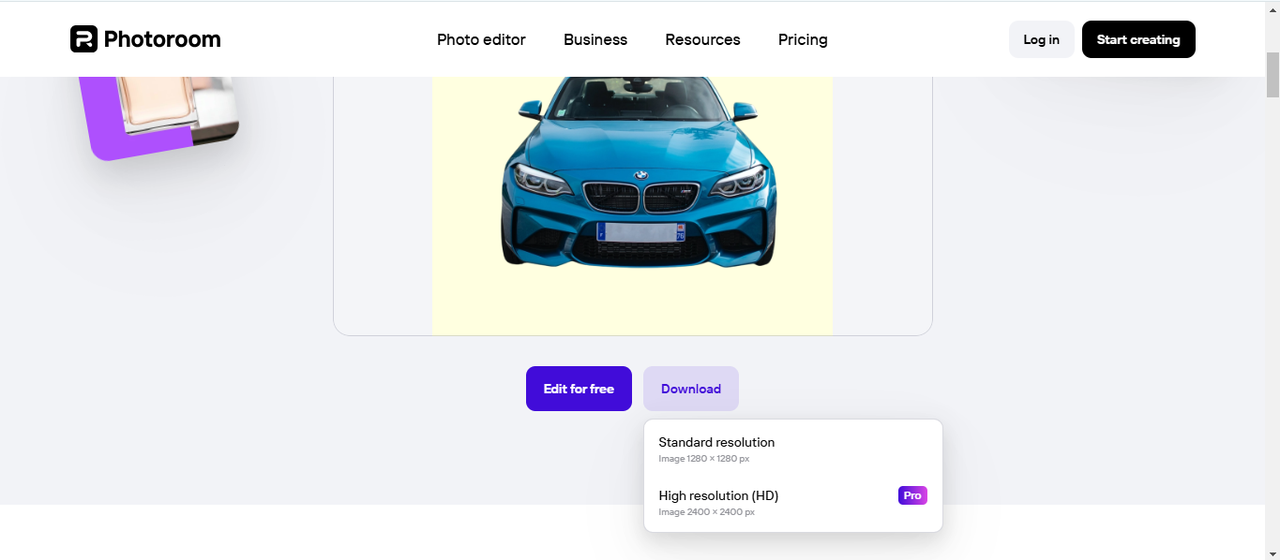Click the Photoroom logo icon
Screen dimensions: 1280x560
coord(84,39)
